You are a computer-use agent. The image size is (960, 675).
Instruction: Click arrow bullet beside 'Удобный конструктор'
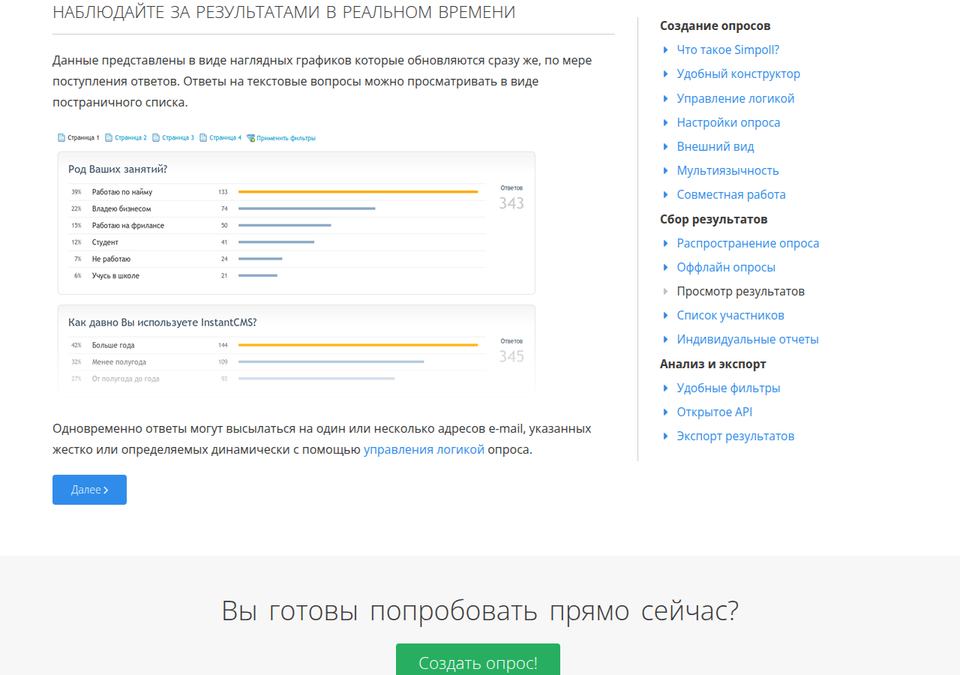point(666,74)
